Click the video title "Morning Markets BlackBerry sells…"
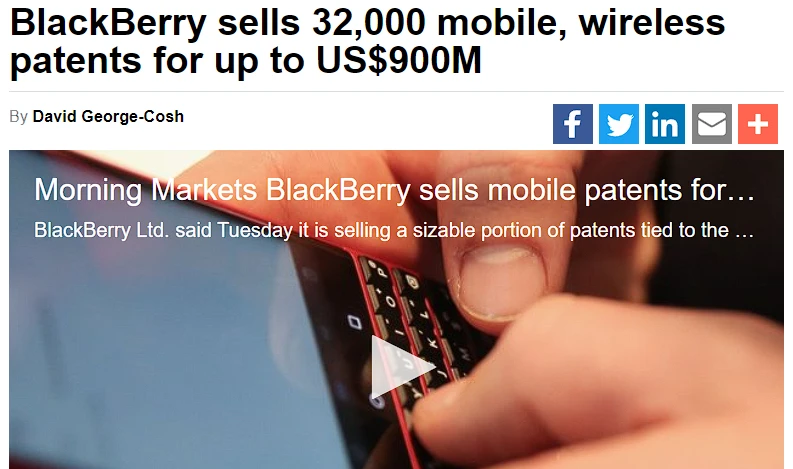This screenshot has width=793, height=469. click(x=394, y=190)
